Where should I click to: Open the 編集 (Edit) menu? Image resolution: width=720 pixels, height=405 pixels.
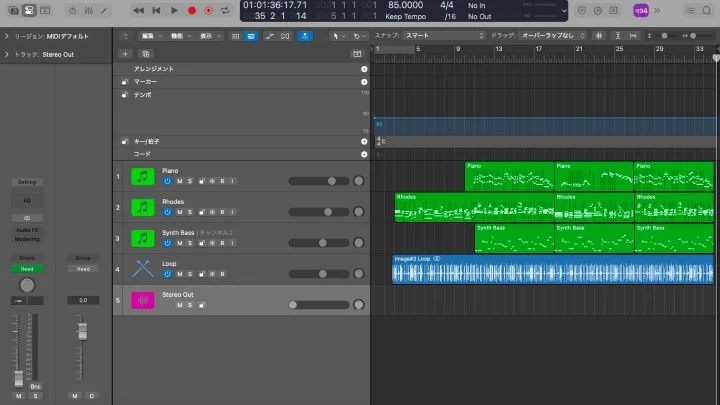[149, 35]
